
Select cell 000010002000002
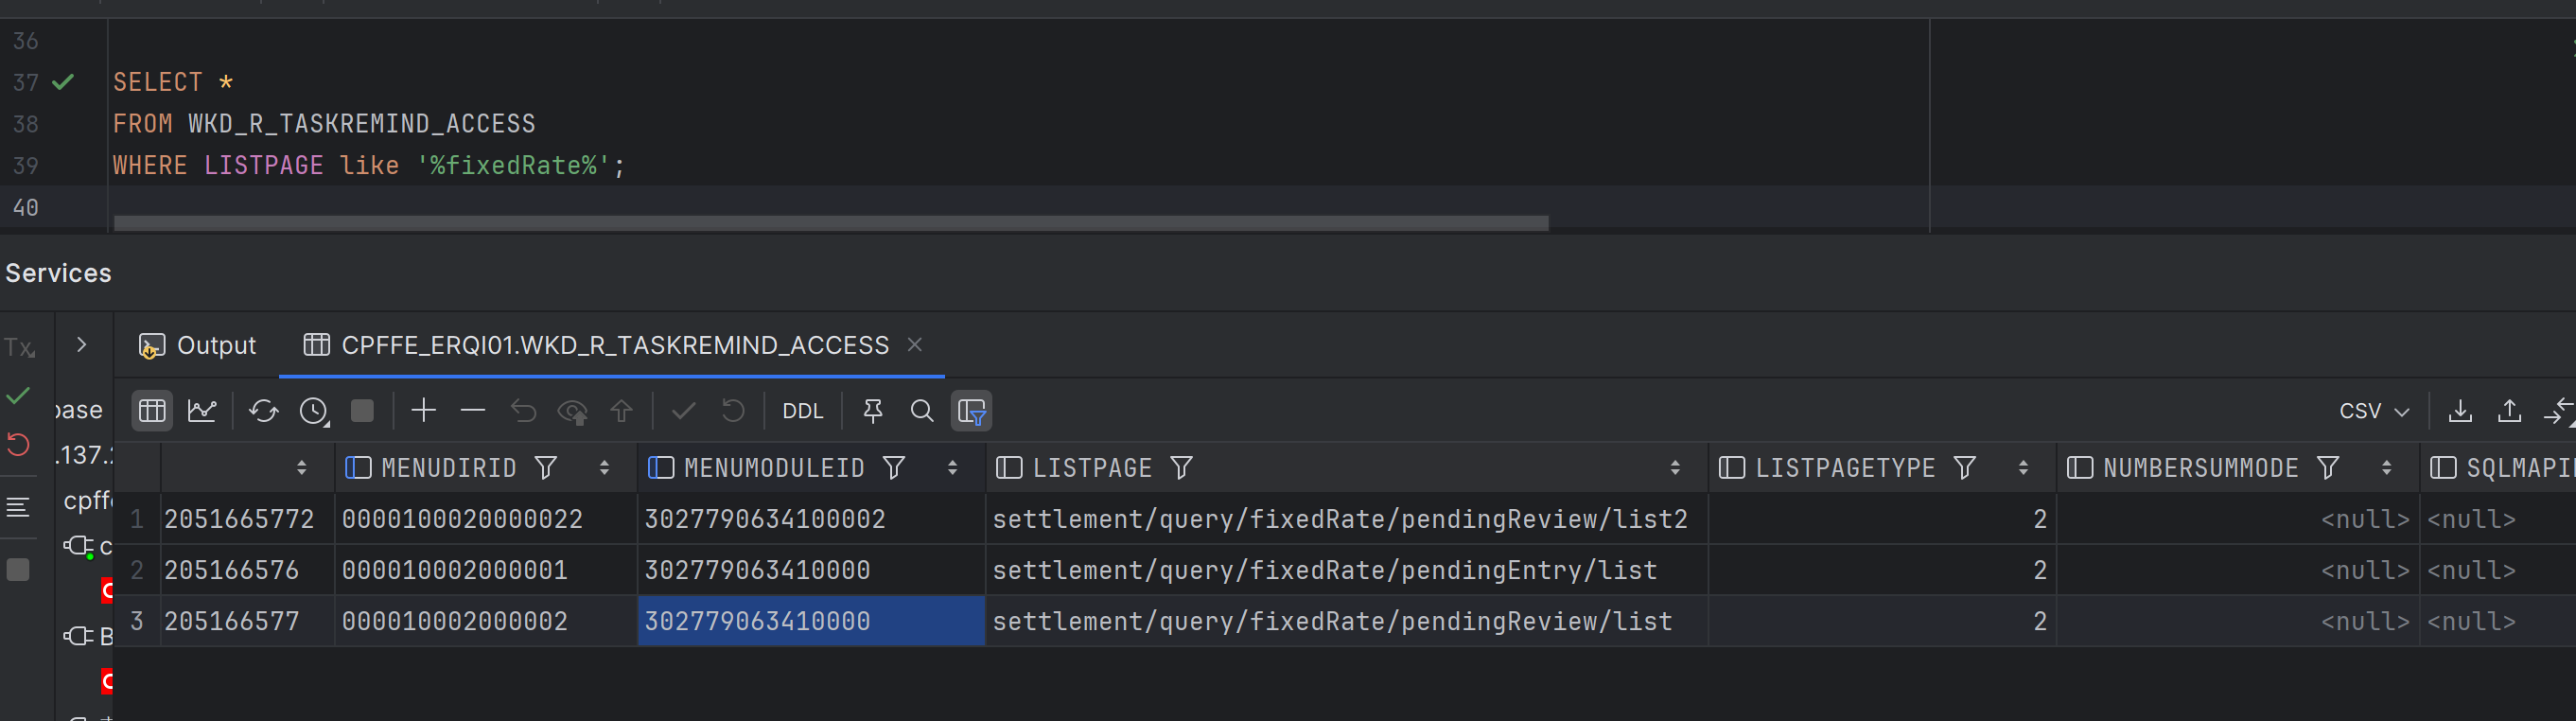[x=486, y=621]
